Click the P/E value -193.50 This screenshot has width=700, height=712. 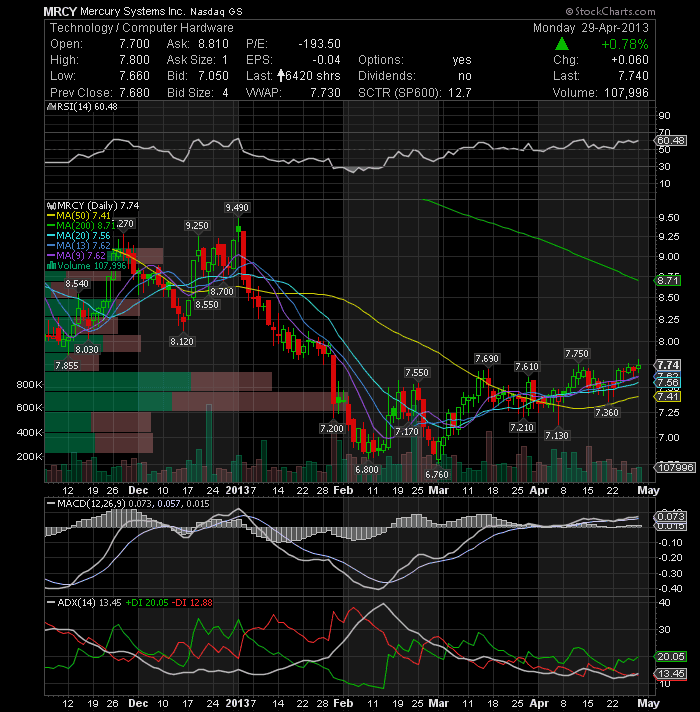(x=320, y=44)
